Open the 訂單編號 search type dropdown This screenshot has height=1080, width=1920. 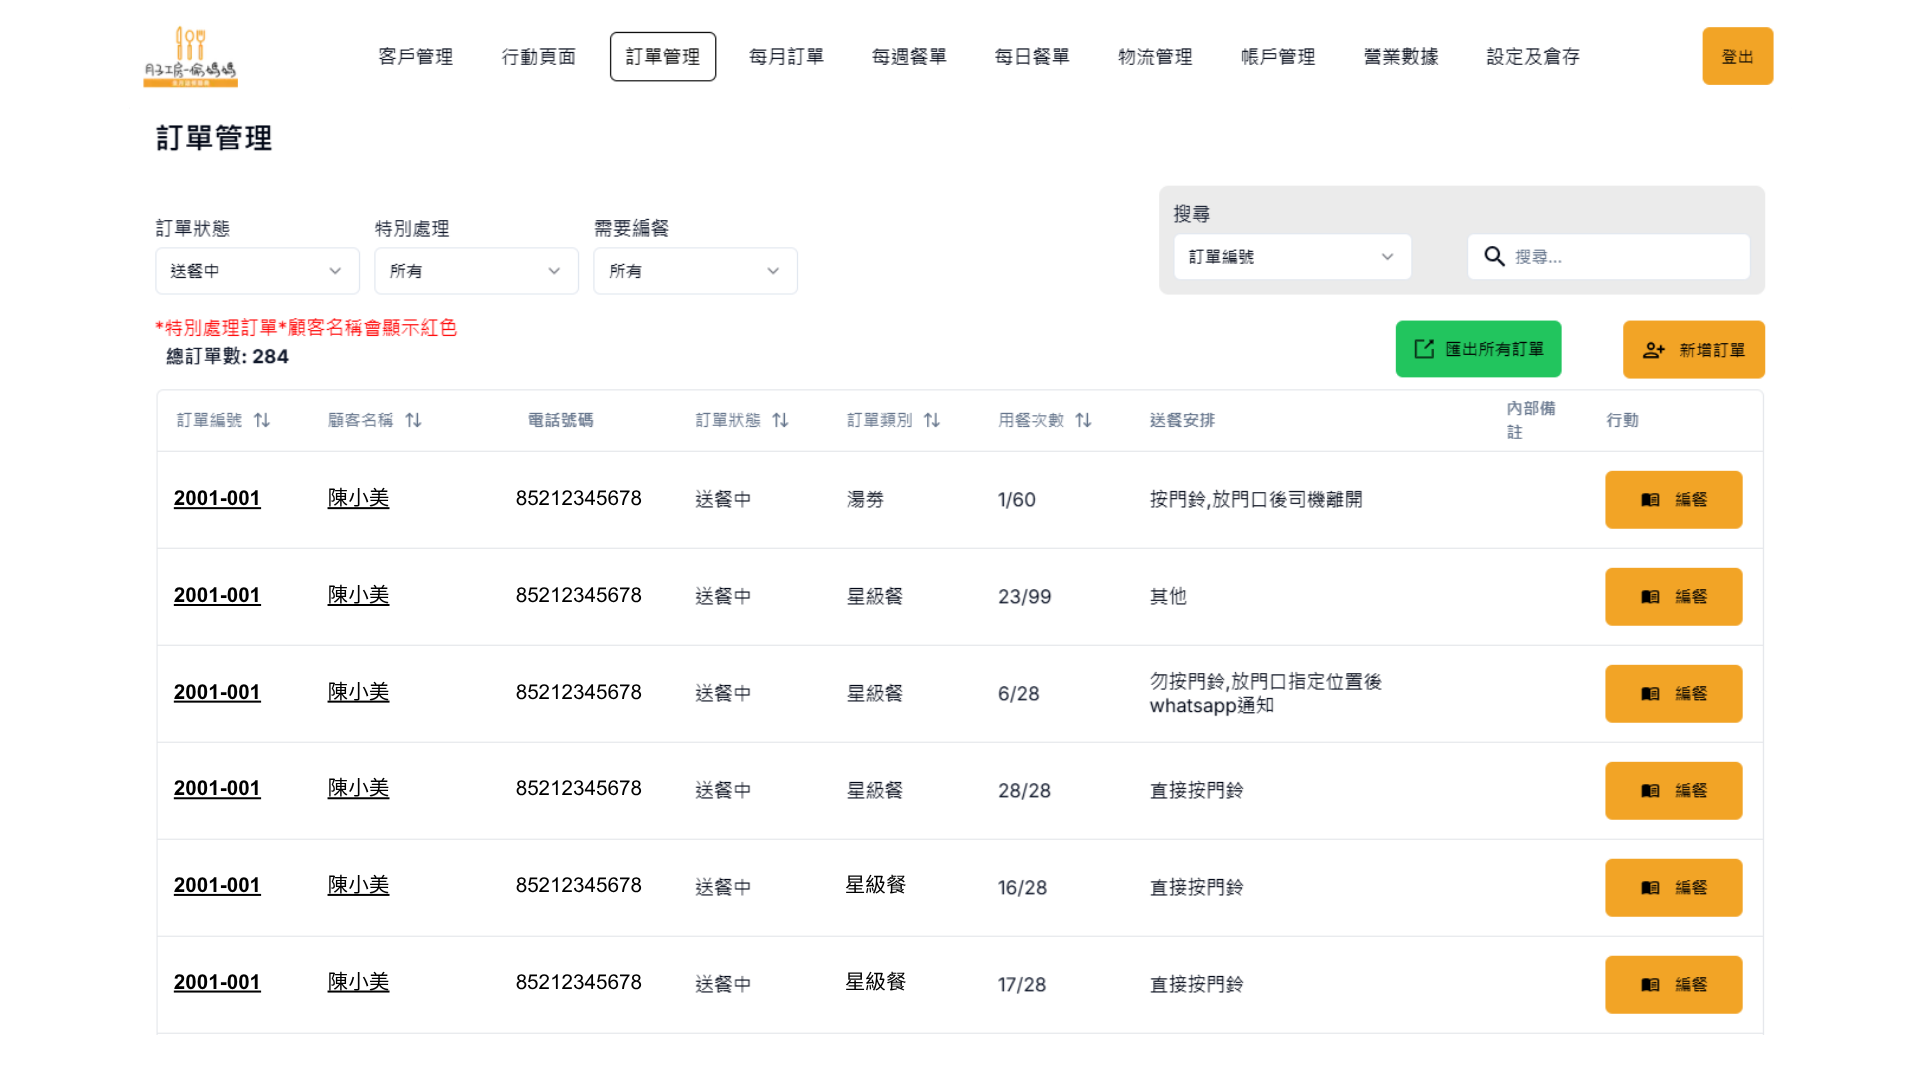click(1291, 257)
